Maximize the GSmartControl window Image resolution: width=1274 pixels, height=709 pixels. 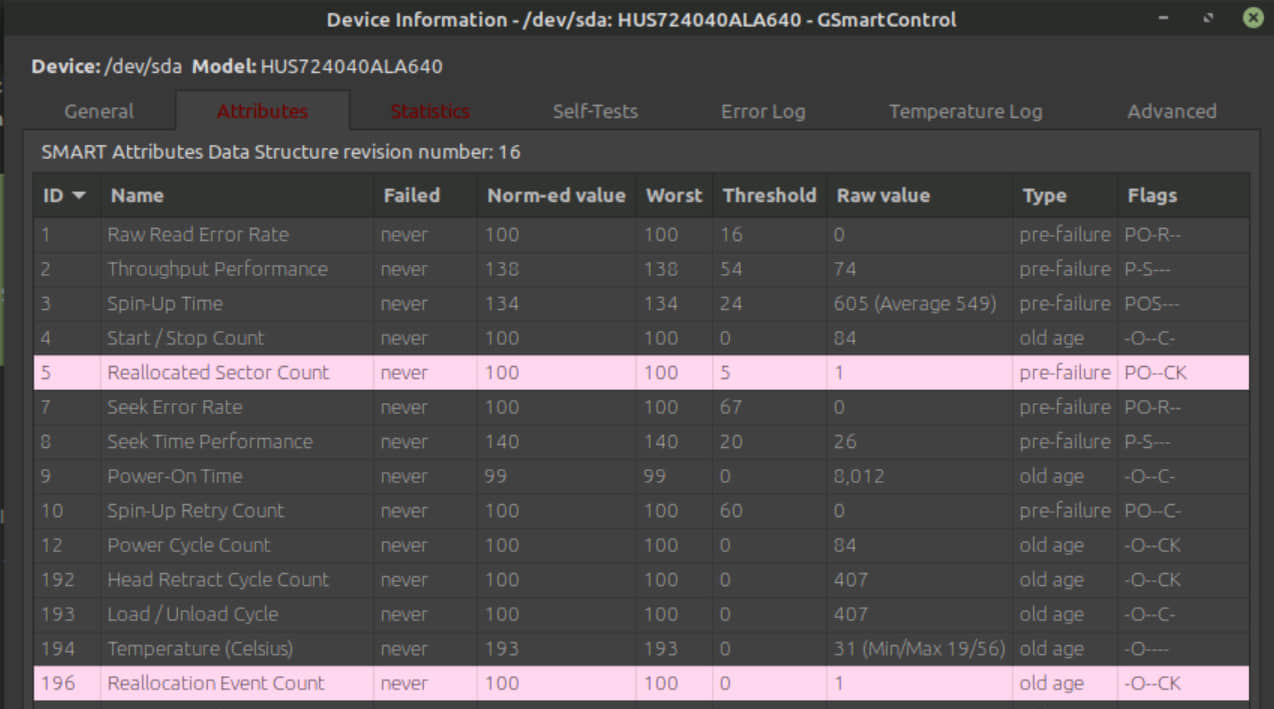(1209, 18)
